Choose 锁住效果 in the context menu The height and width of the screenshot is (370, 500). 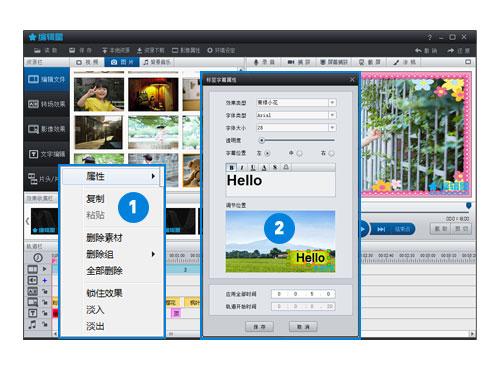point(104,293)
